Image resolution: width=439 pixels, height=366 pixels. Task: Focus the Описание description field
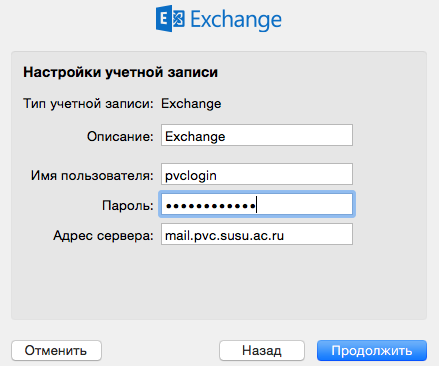257,135
